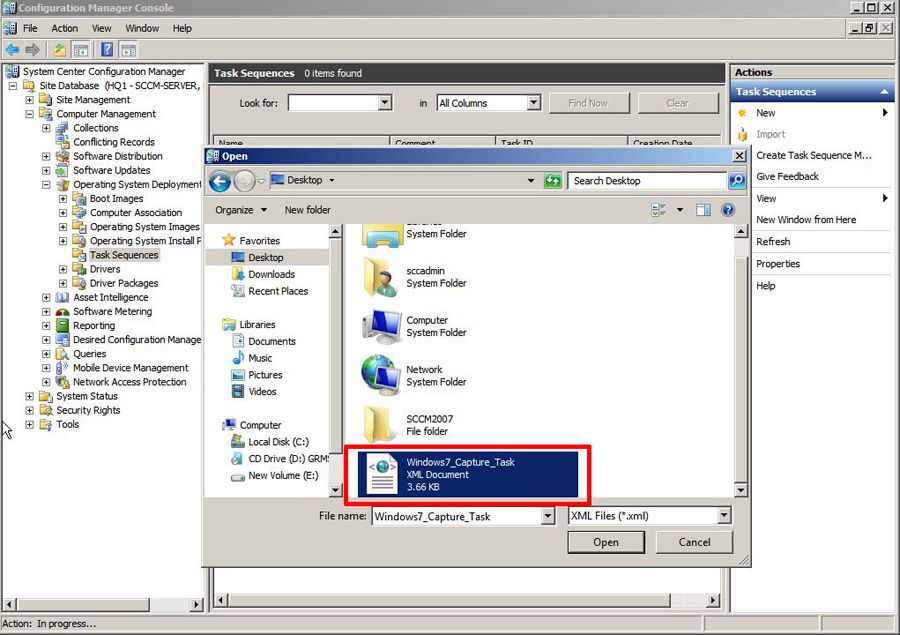Open the Window menu
This screenshot has height=635, width=900.
click(142, 28)
